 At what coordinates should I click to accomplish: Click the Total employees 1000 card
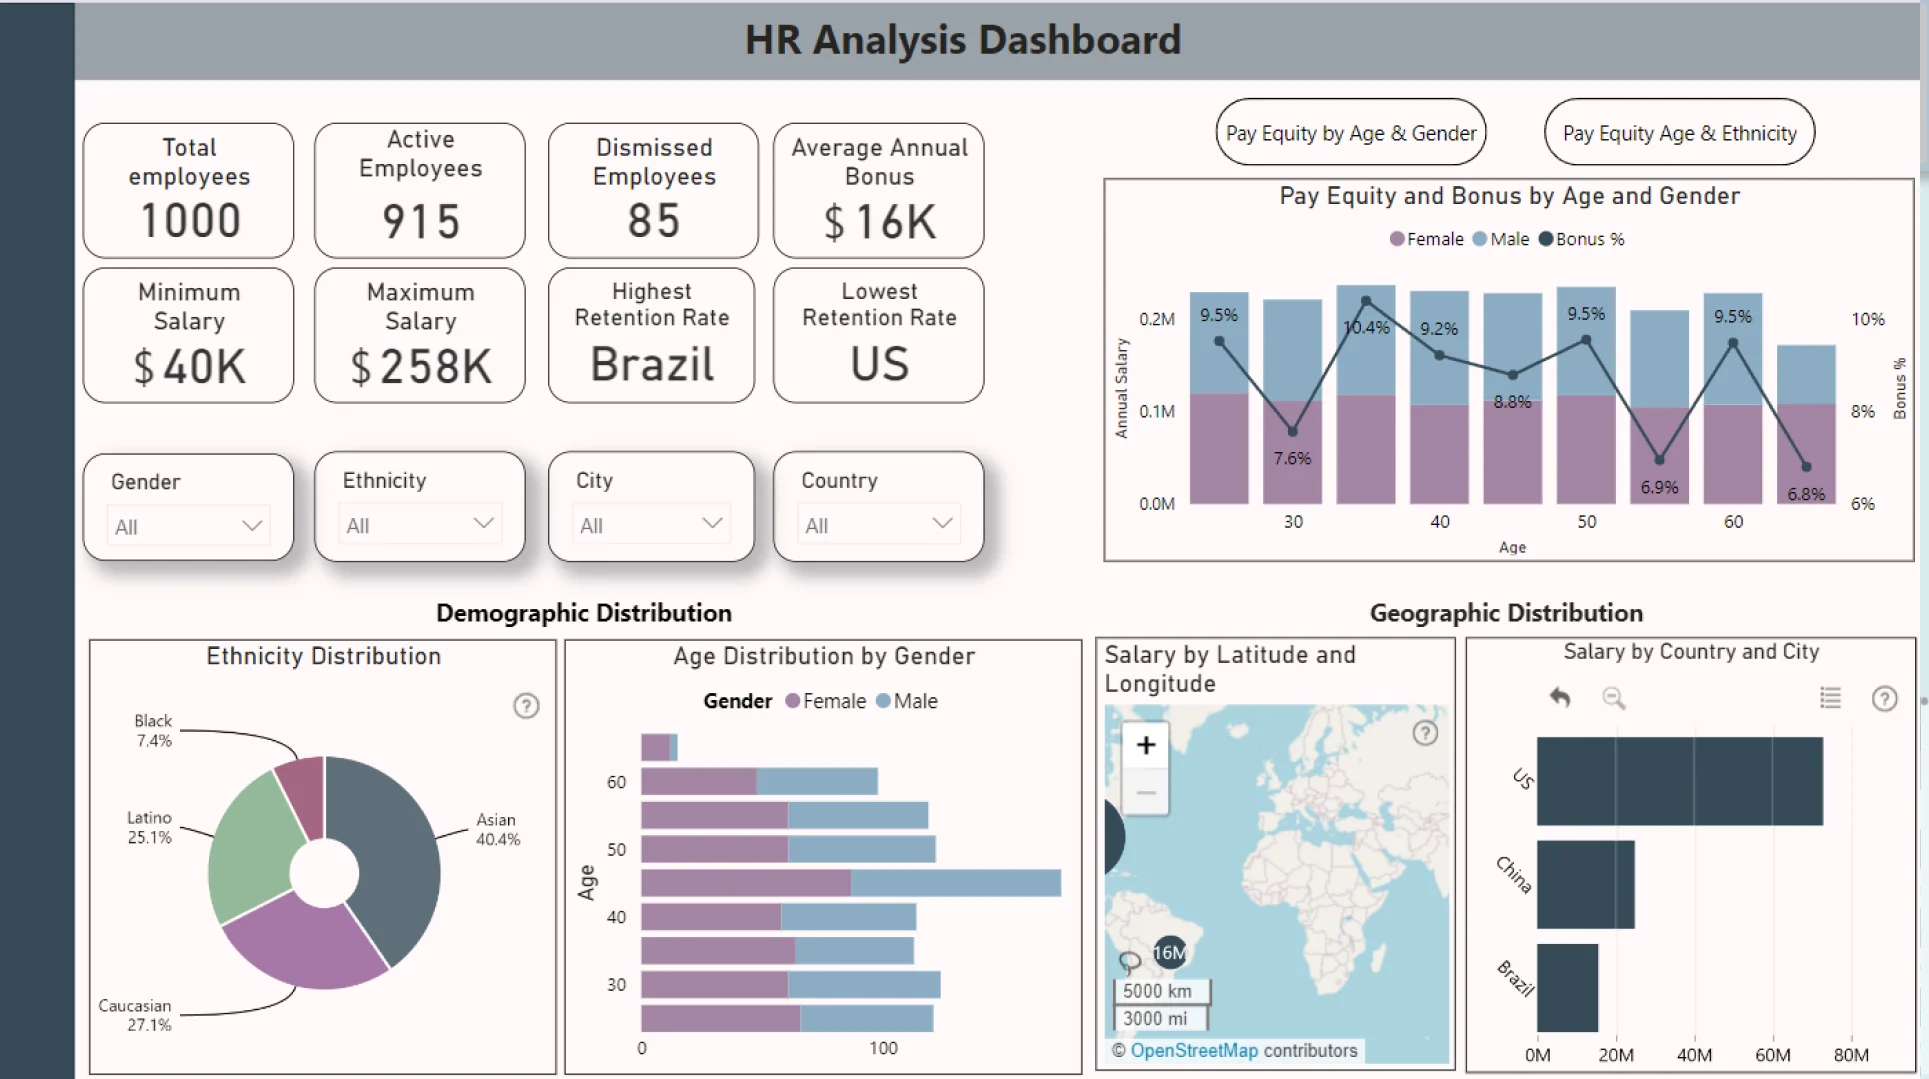point(188,190)
